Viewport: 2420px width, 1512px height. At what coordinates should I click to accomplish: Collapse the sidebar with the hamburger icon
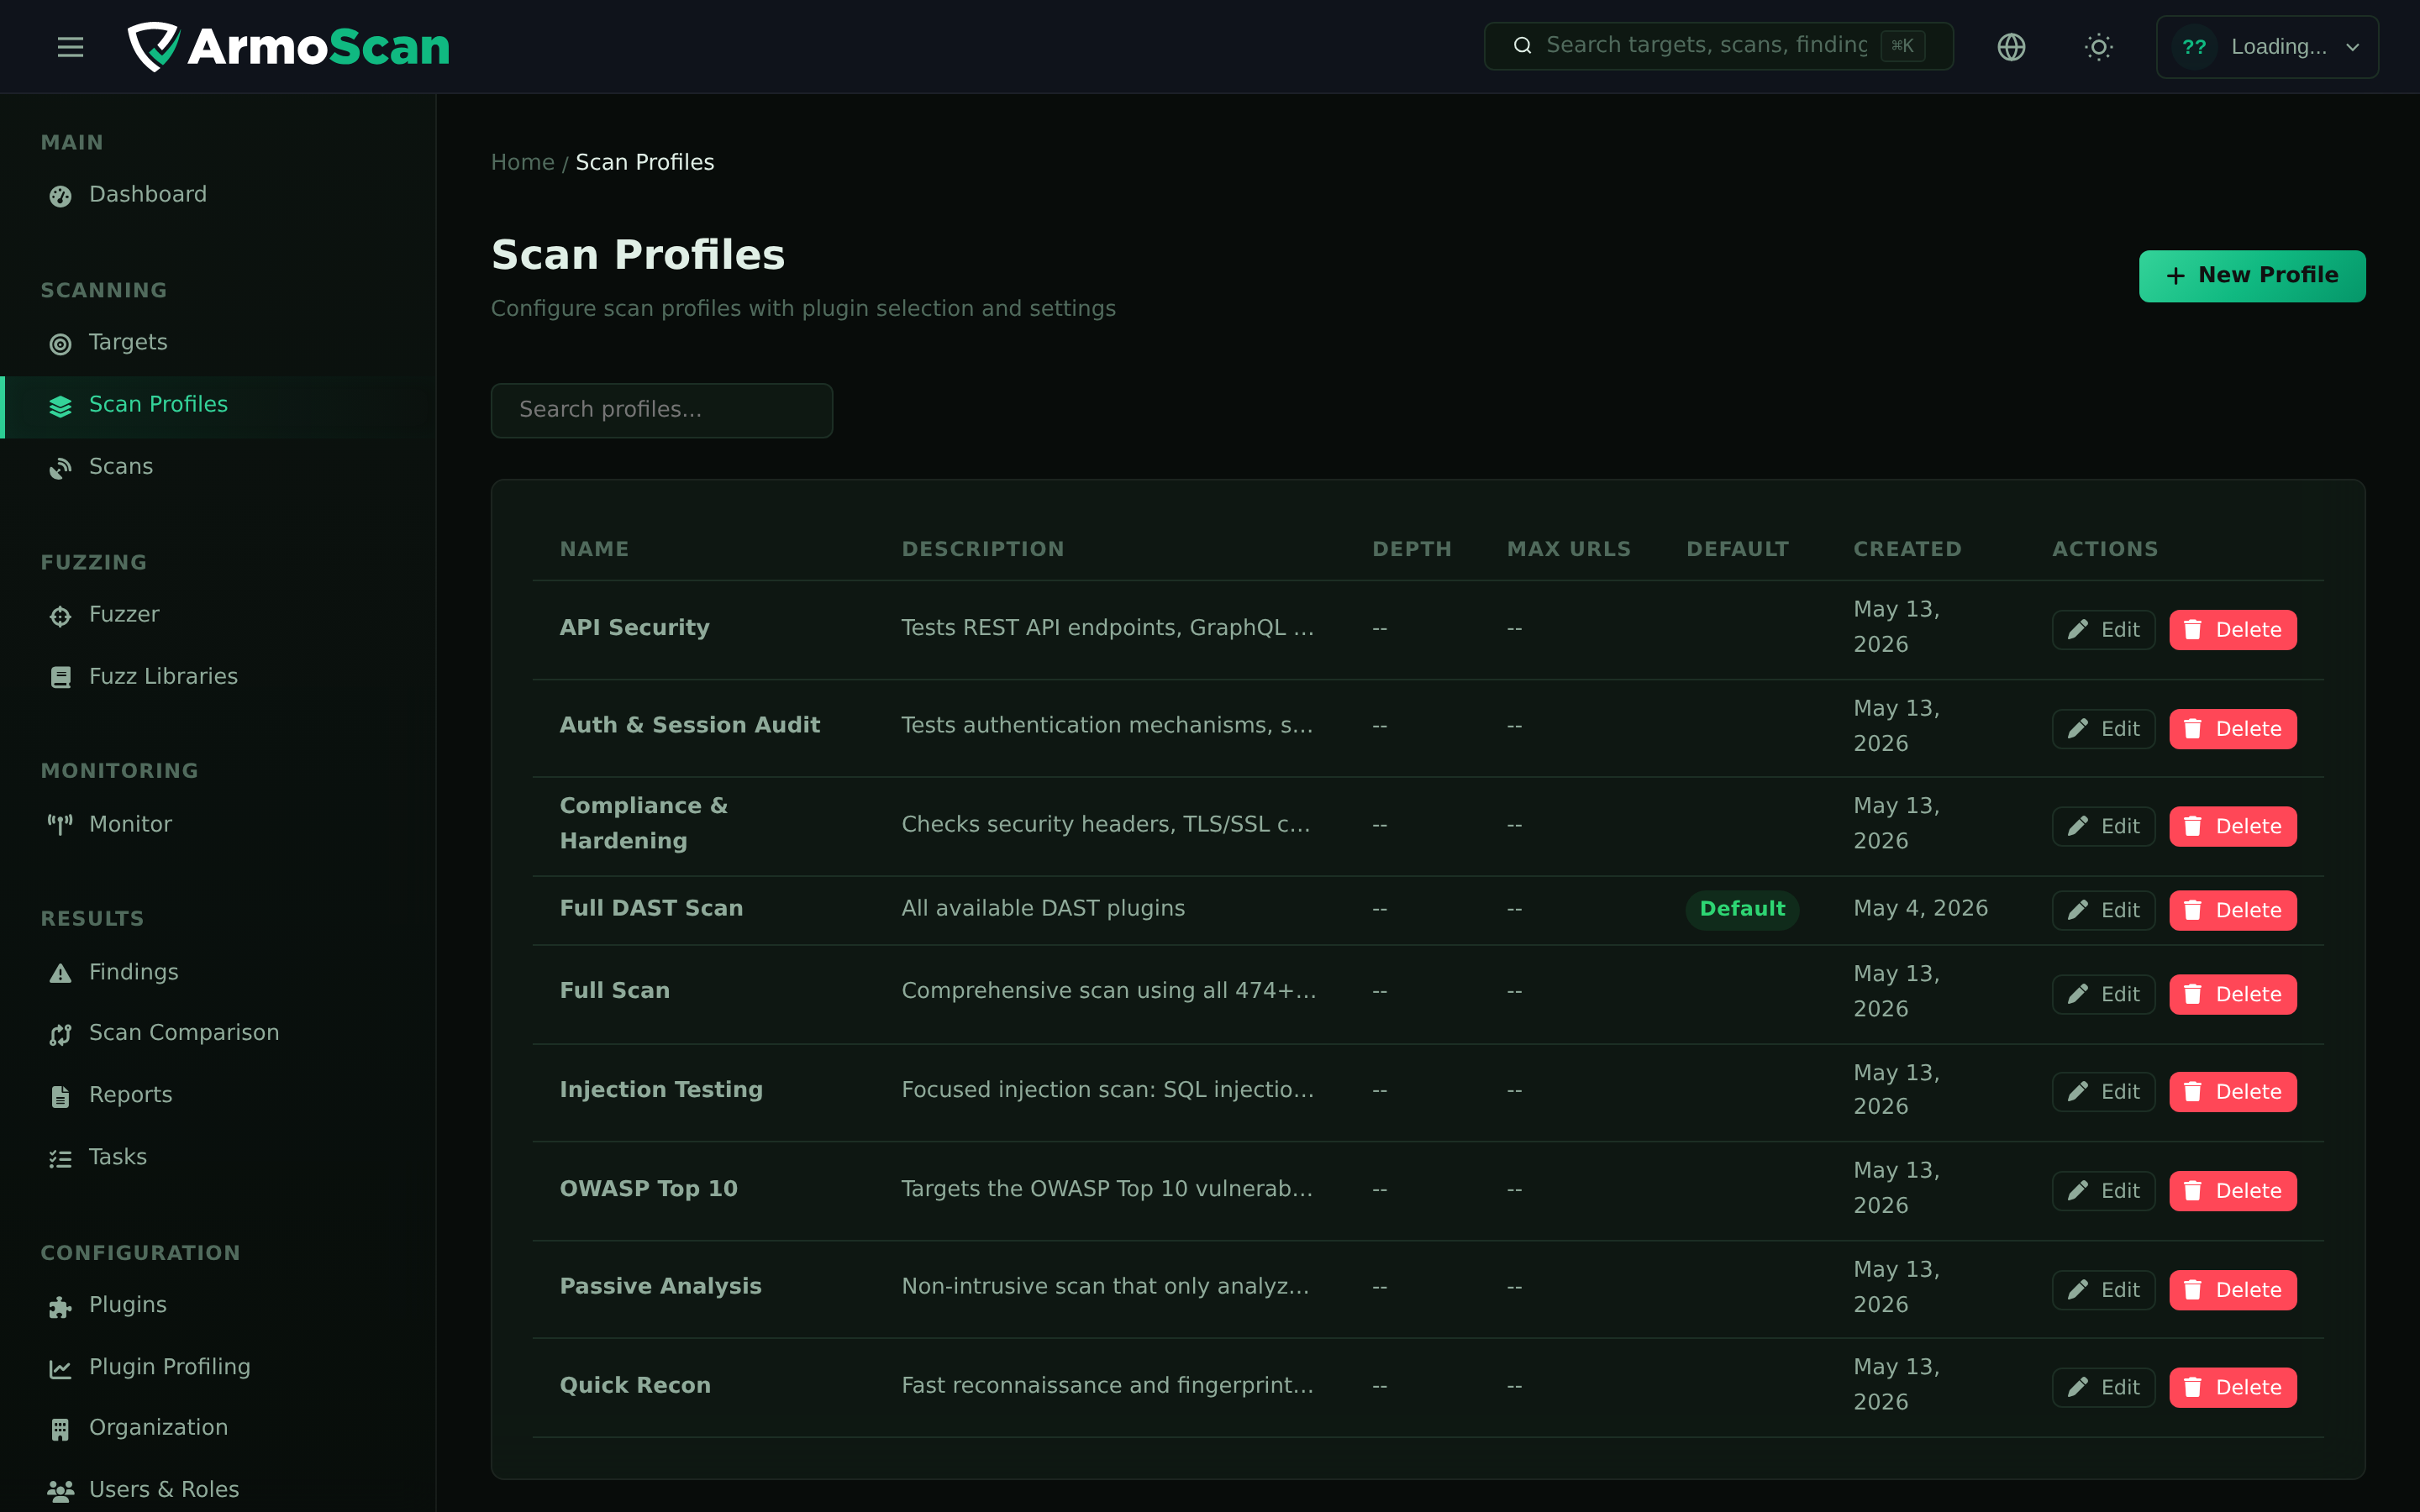(70, 47)
